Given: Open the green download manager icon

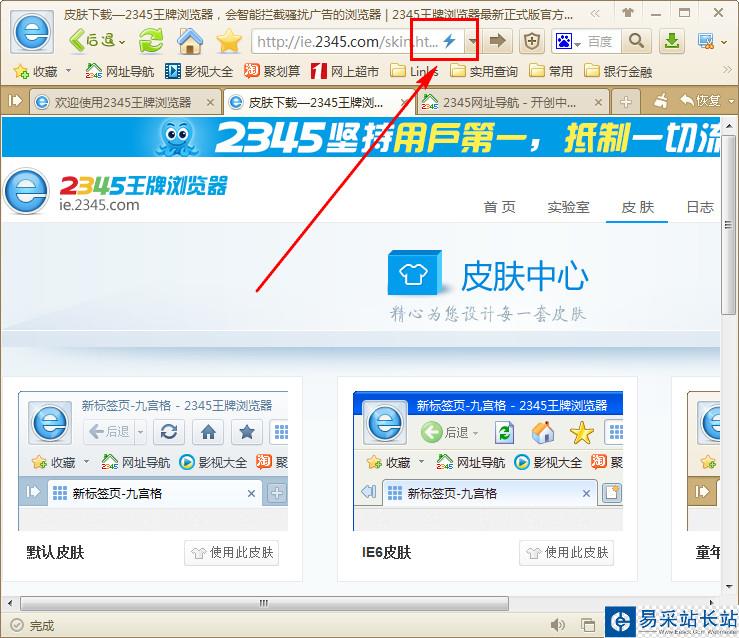Looking at the screenshot, I should point(671,41).
